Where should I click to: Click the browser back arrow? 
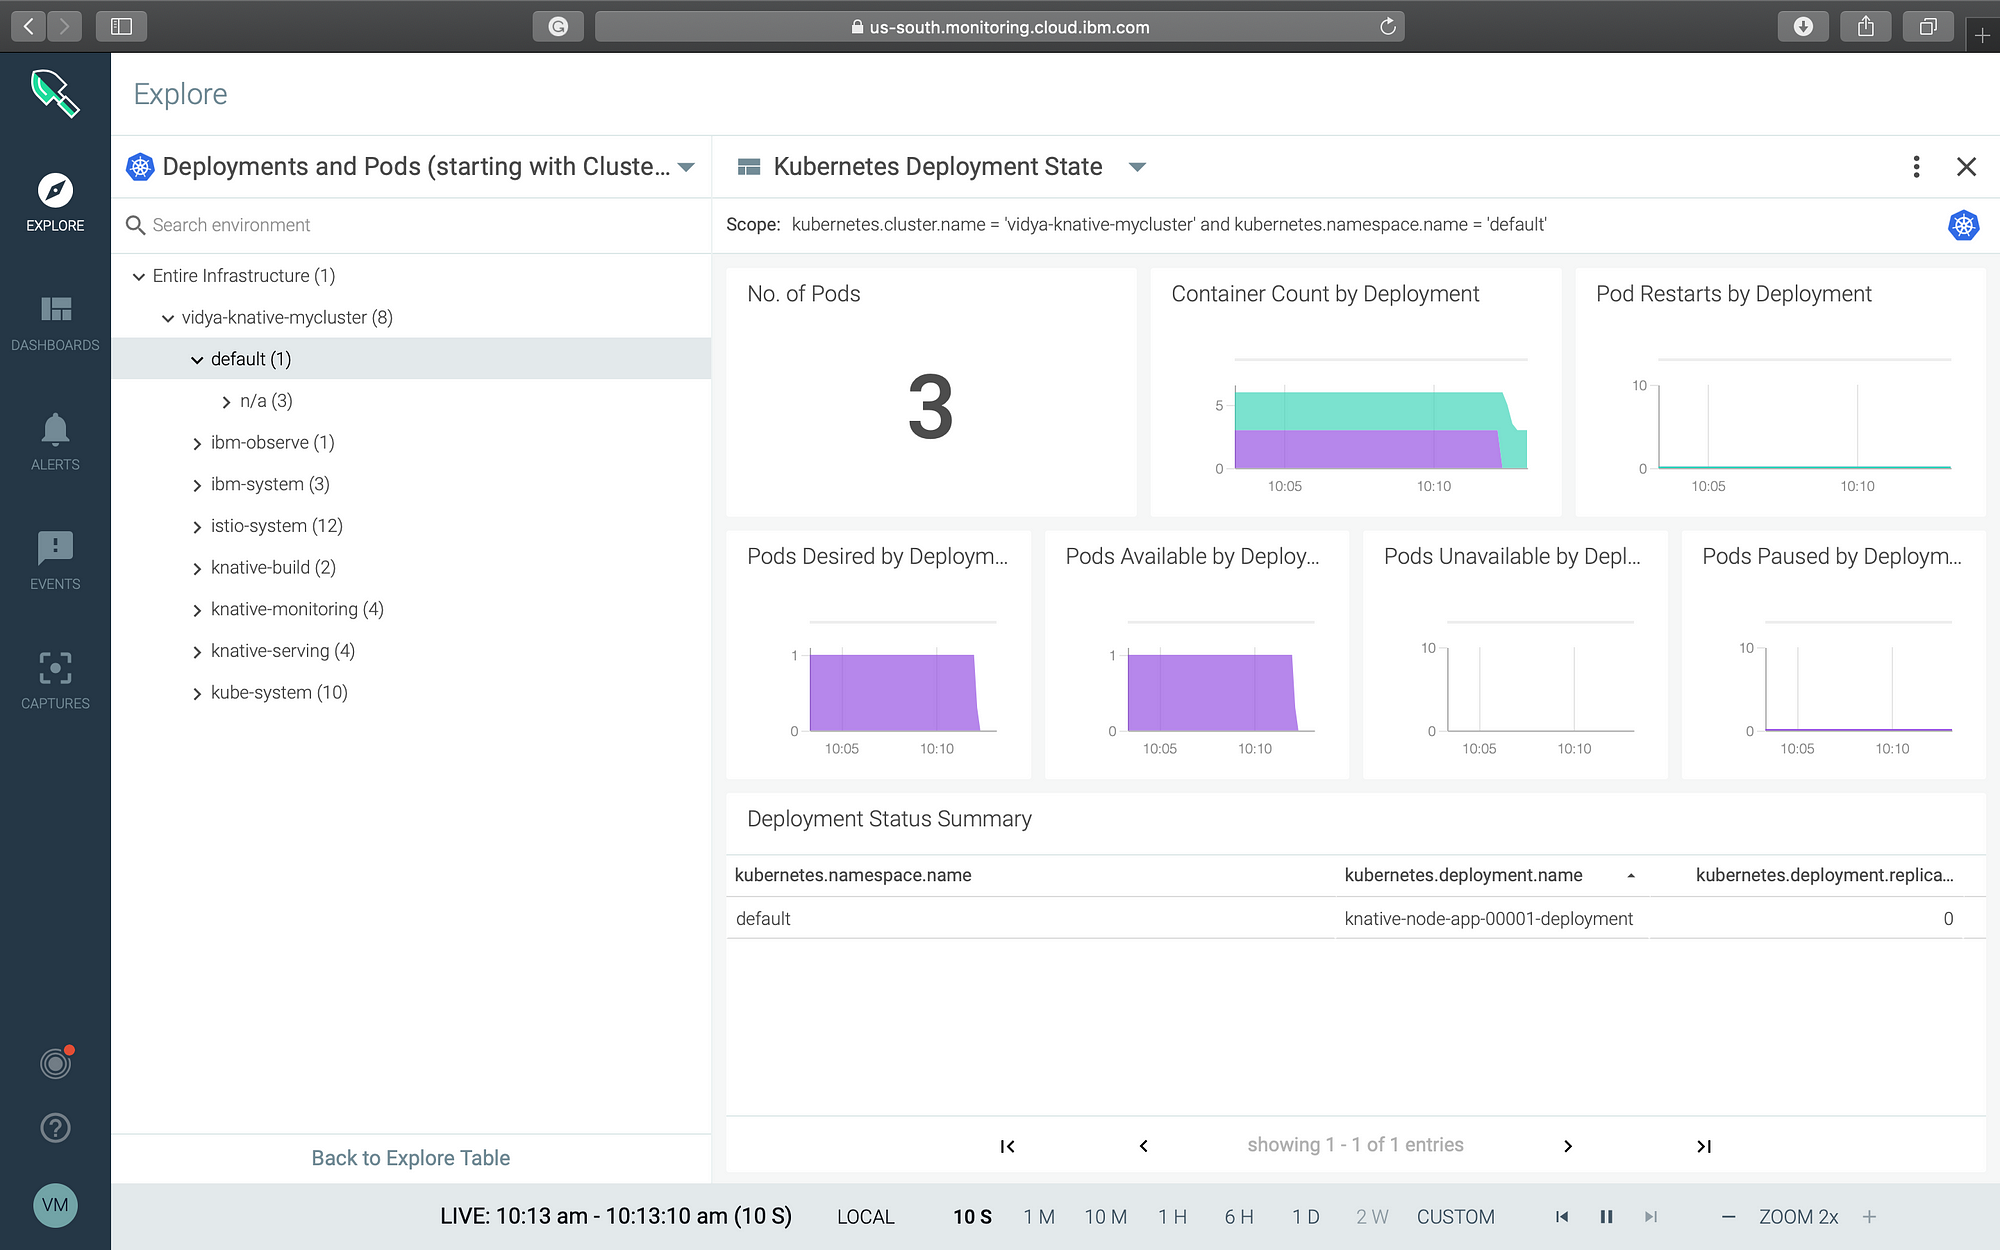pos(29,26)
